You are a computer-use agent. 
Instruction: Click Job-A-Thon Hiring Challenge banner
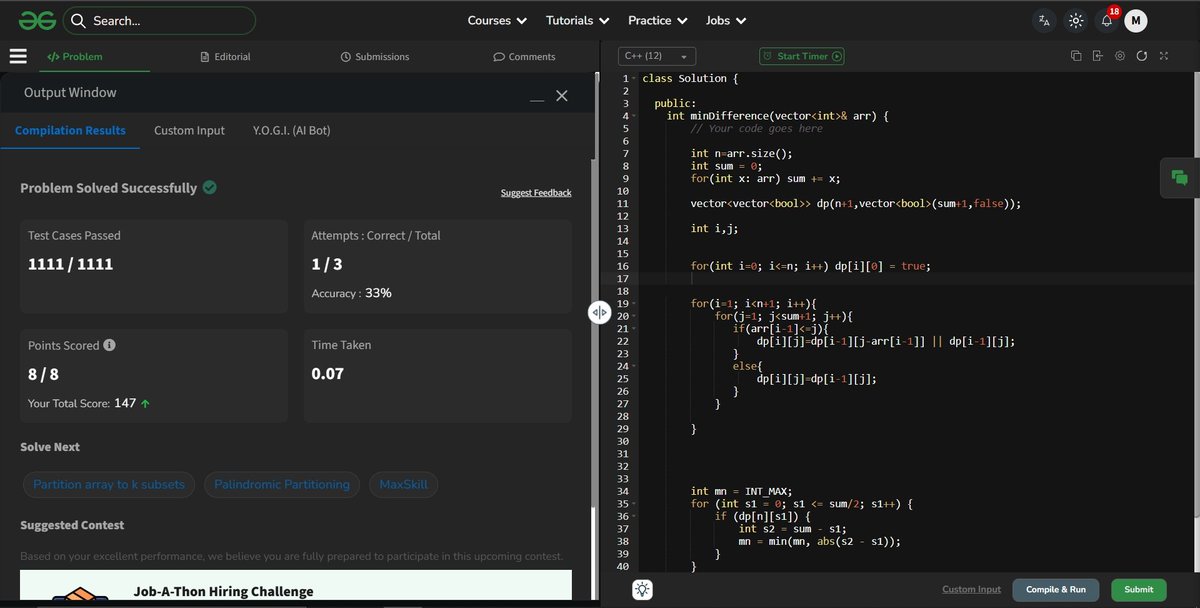[296, 586]
